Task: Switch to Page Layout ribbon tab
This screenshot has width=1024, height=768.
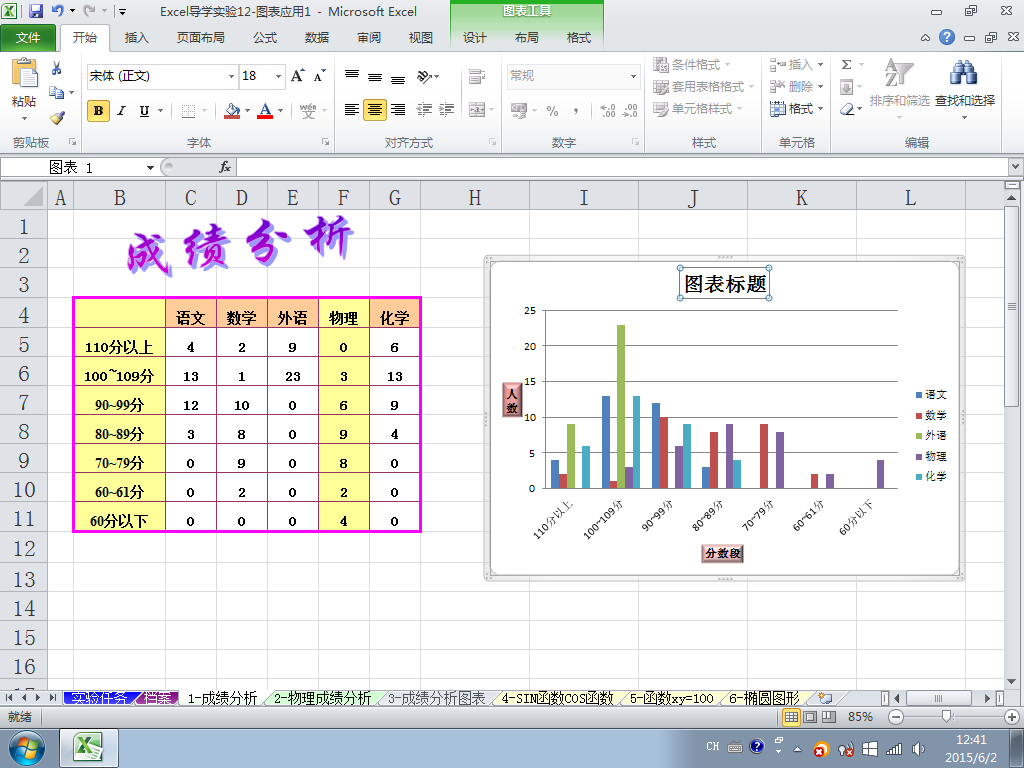Action: pos(200,38)
